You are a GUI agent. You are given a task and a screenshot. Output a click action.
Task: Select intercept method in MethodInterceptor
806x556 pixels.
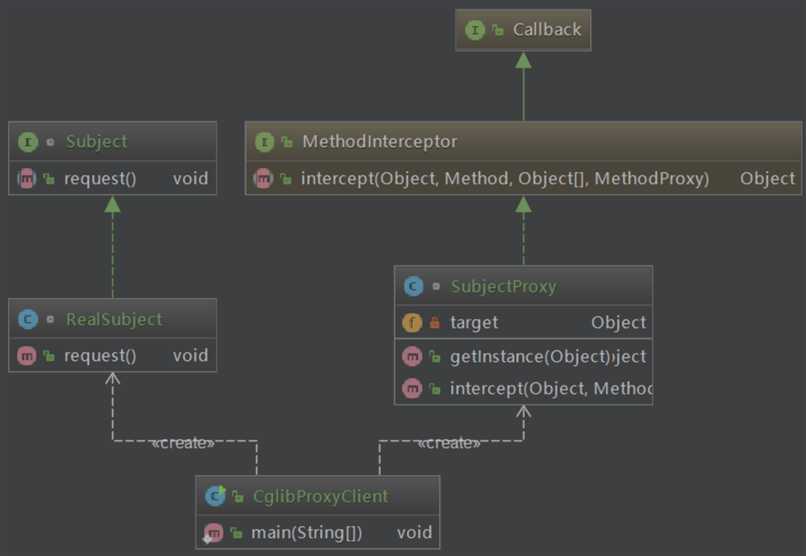click(504, 179)
